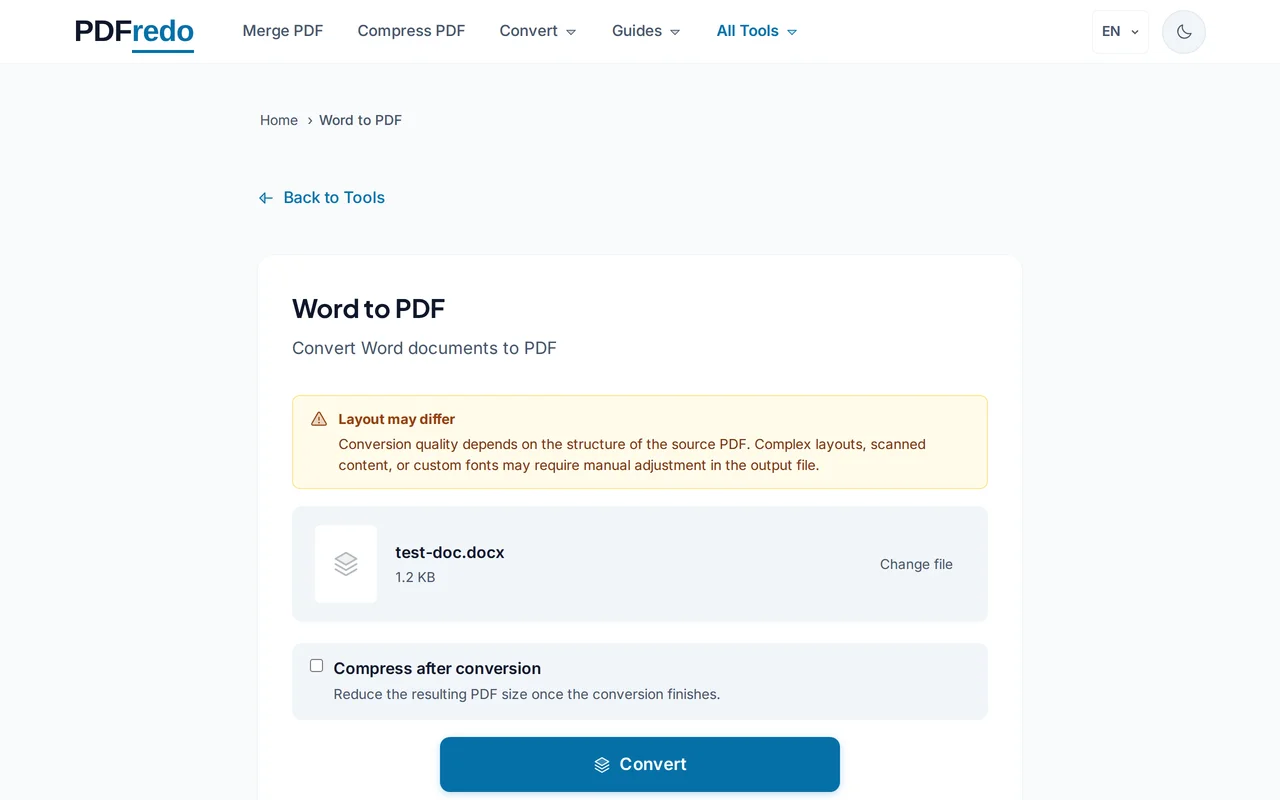Select Merge PDF from the navigation
The width and height of the screenshot is (1280, 800).
point(283,31)
